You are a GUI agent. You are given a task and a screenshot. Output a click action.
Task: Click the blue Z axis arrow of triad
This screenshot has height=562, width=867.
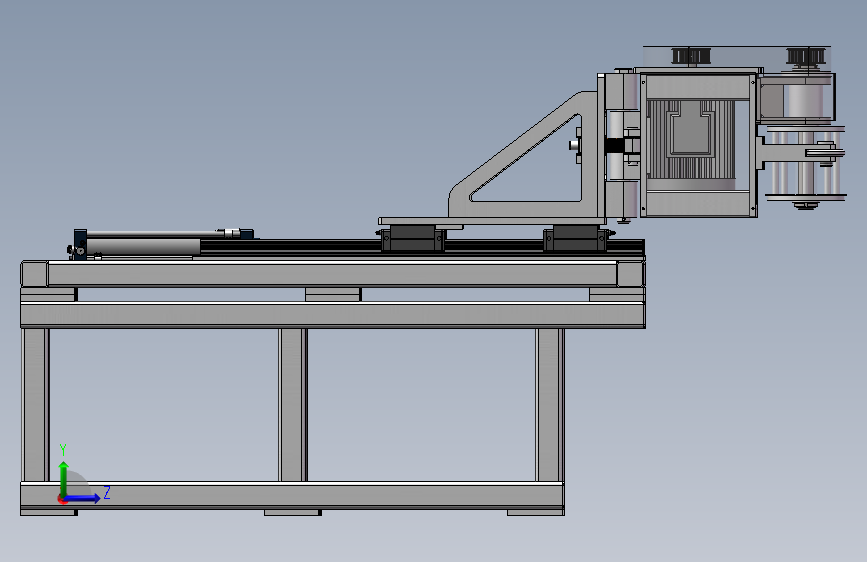[x=83, y=498]
